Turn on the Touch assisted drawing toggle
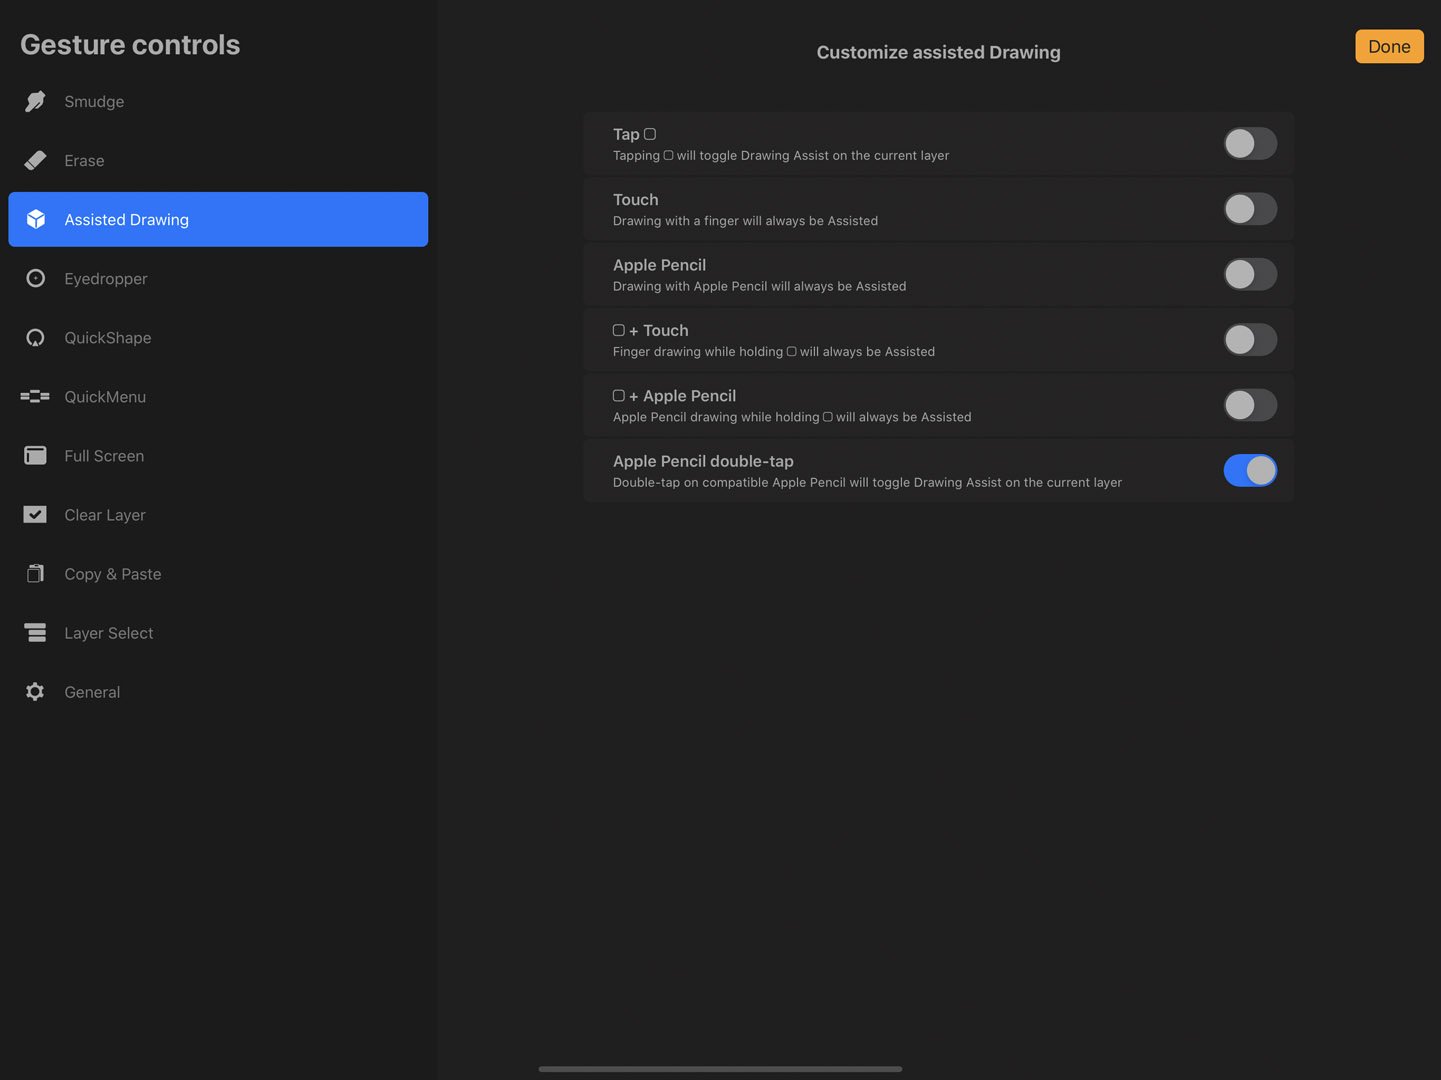This screenshot has height=1080, width=1441. pyautogui.click(x=1250, y=208)
